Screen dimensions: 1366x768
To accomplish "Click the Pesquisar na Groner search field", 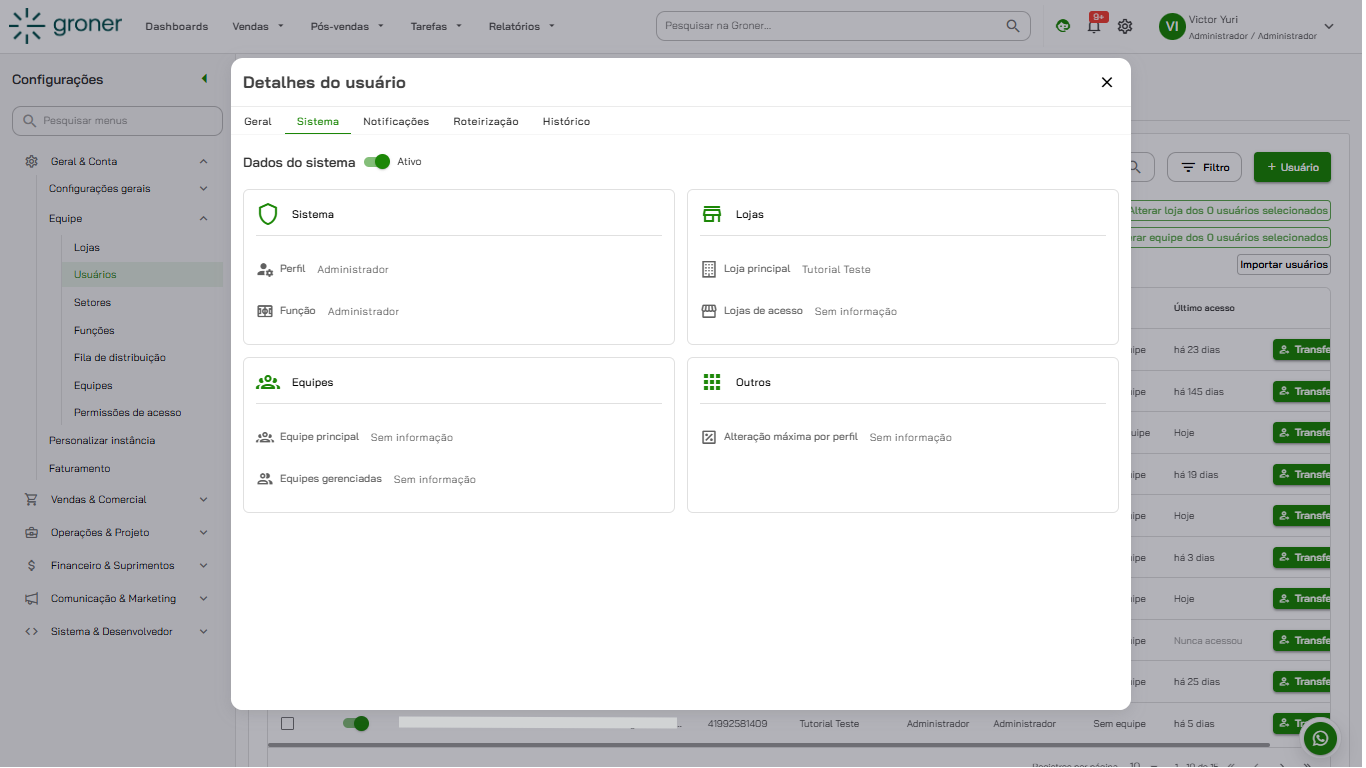I will click(843, 26).
